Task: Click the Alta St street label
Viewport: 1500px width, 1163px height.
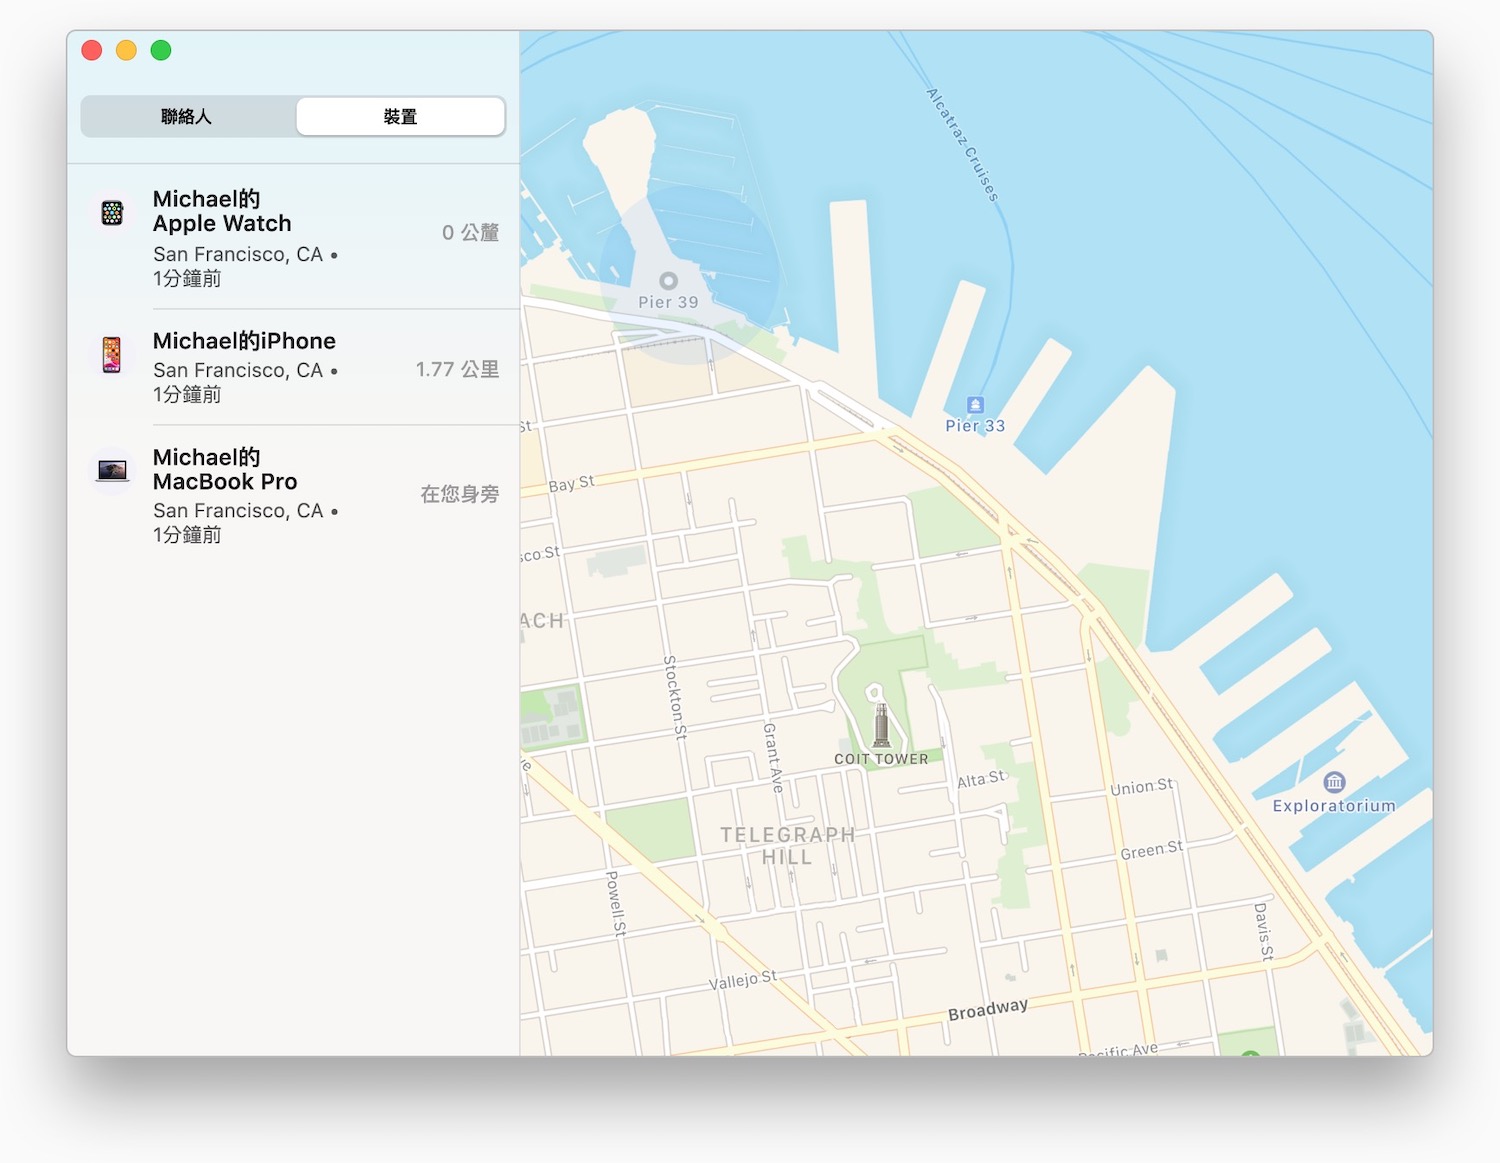Action: coord(982,779)
